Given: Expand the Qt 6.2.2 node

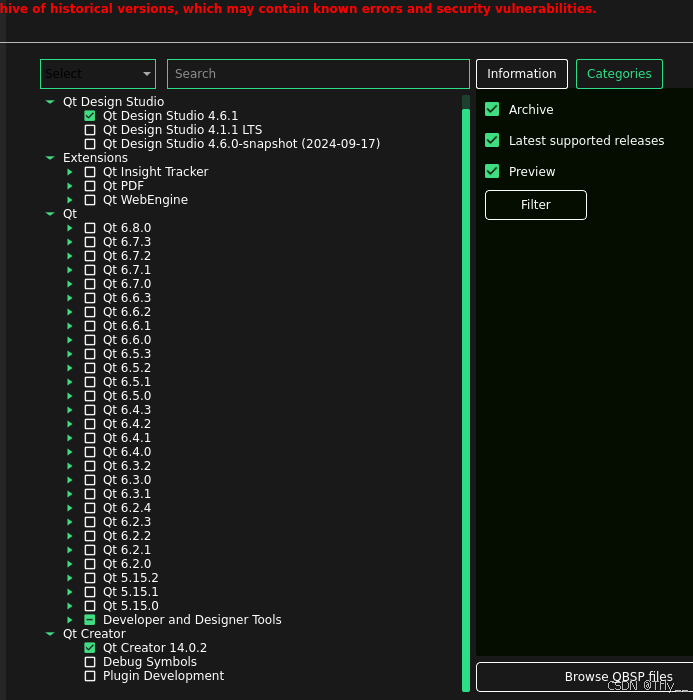Looking at the screenshot, I should point(70,536).
